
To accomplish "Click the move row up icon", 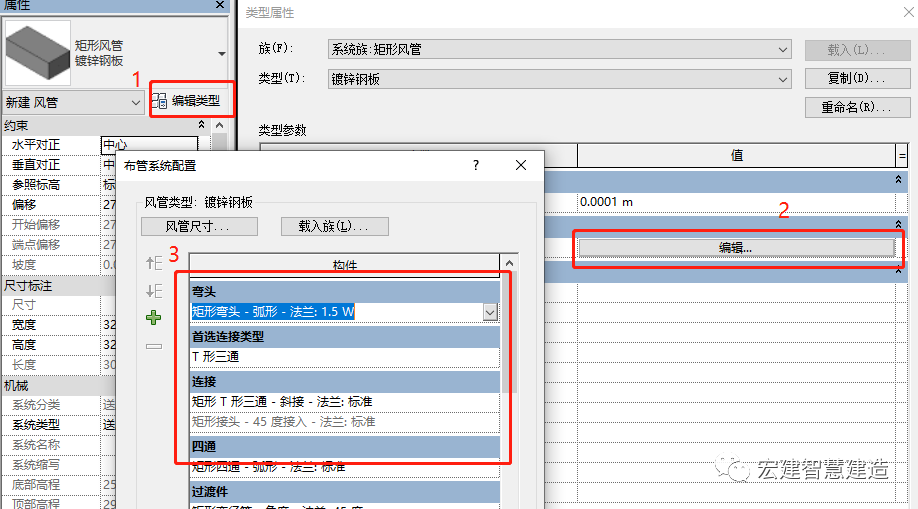I will pos(154,264).
